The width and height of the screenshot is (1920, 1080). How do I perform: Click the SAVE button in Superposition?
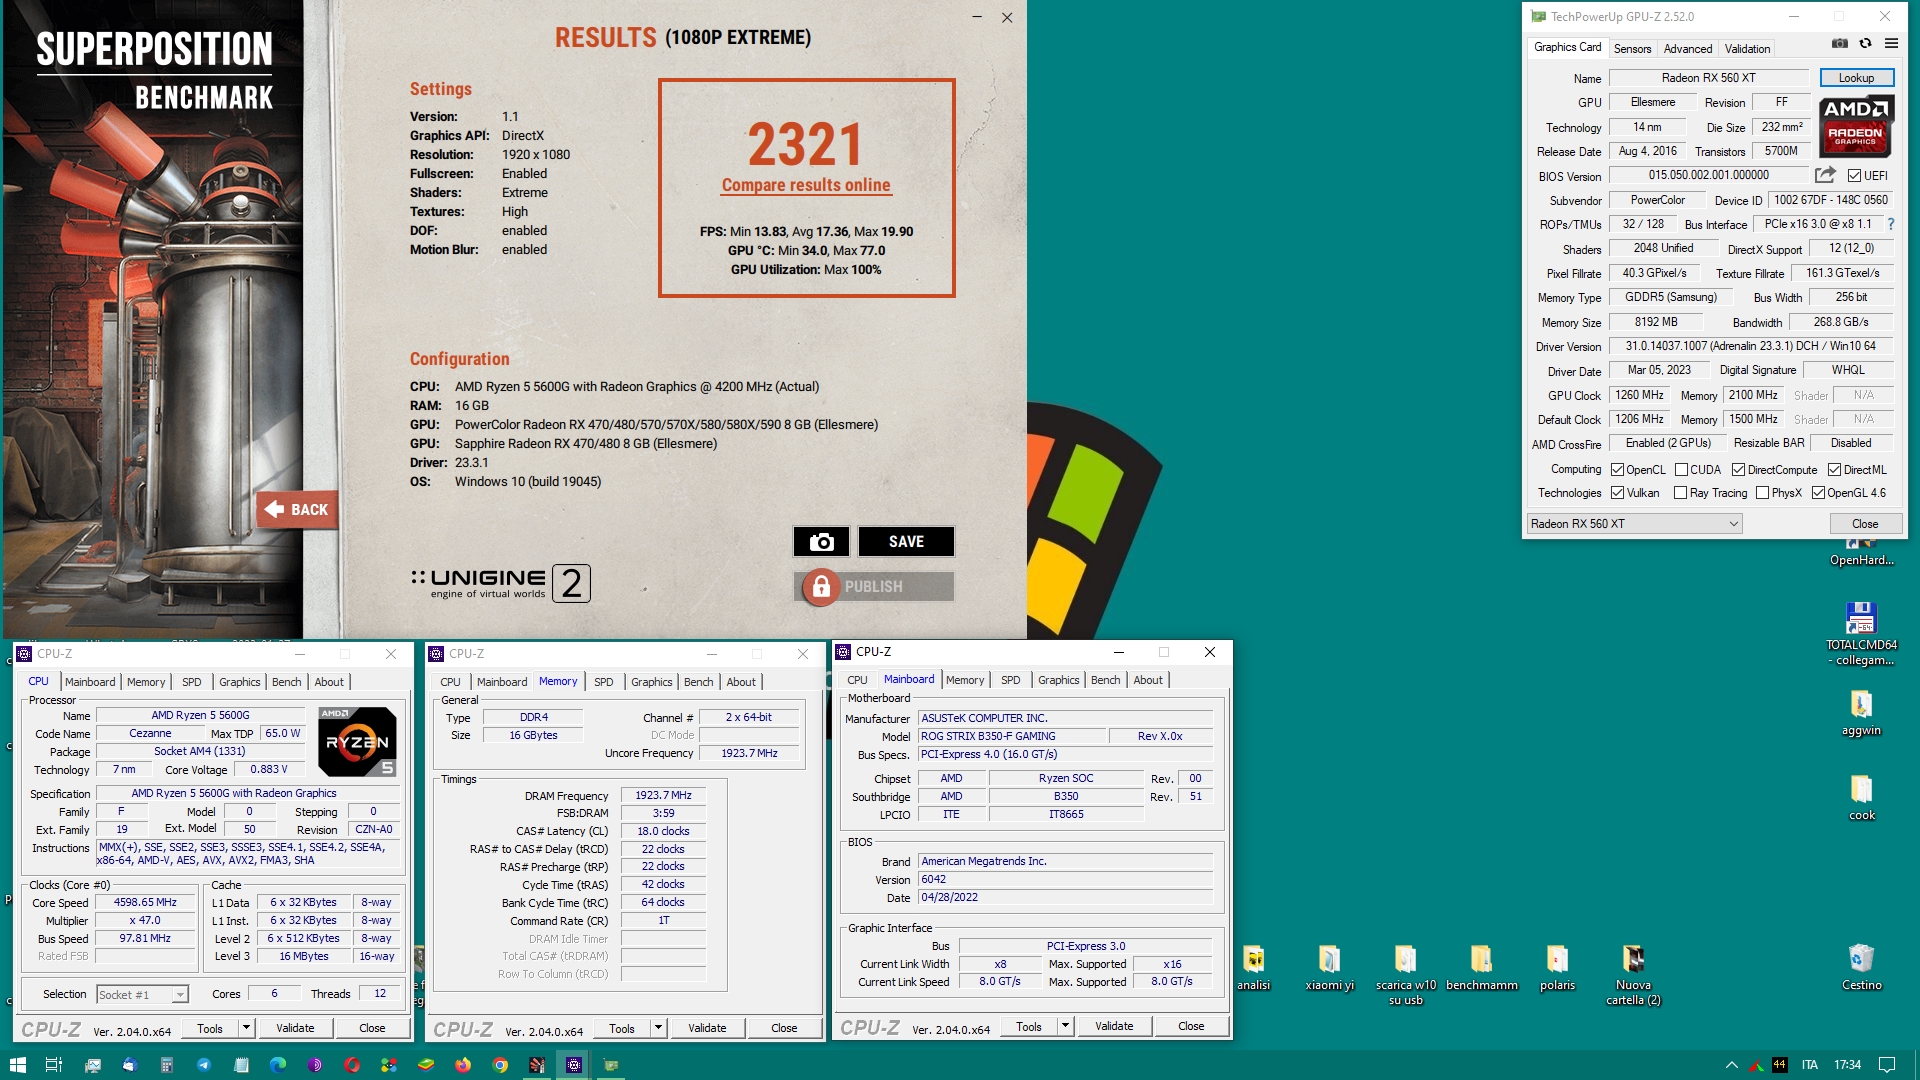pyautogui.click(x=906, y=541)
